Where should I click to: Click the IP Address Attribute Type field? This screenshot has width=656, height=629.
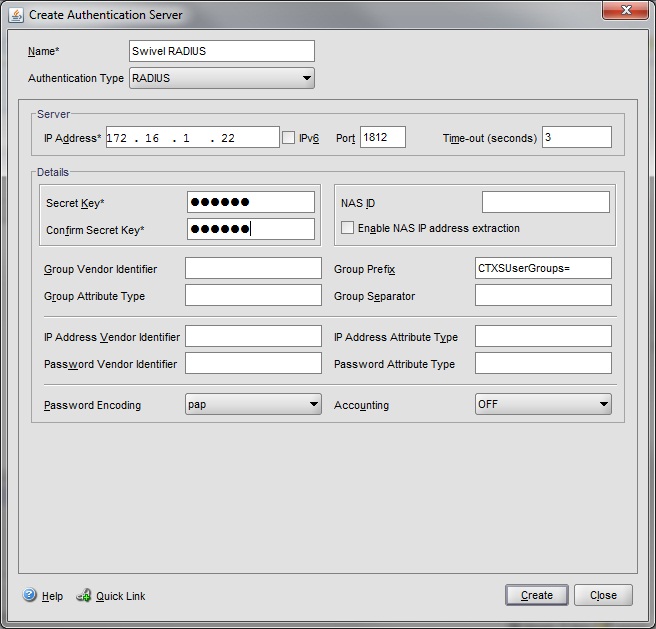(543, 336)
